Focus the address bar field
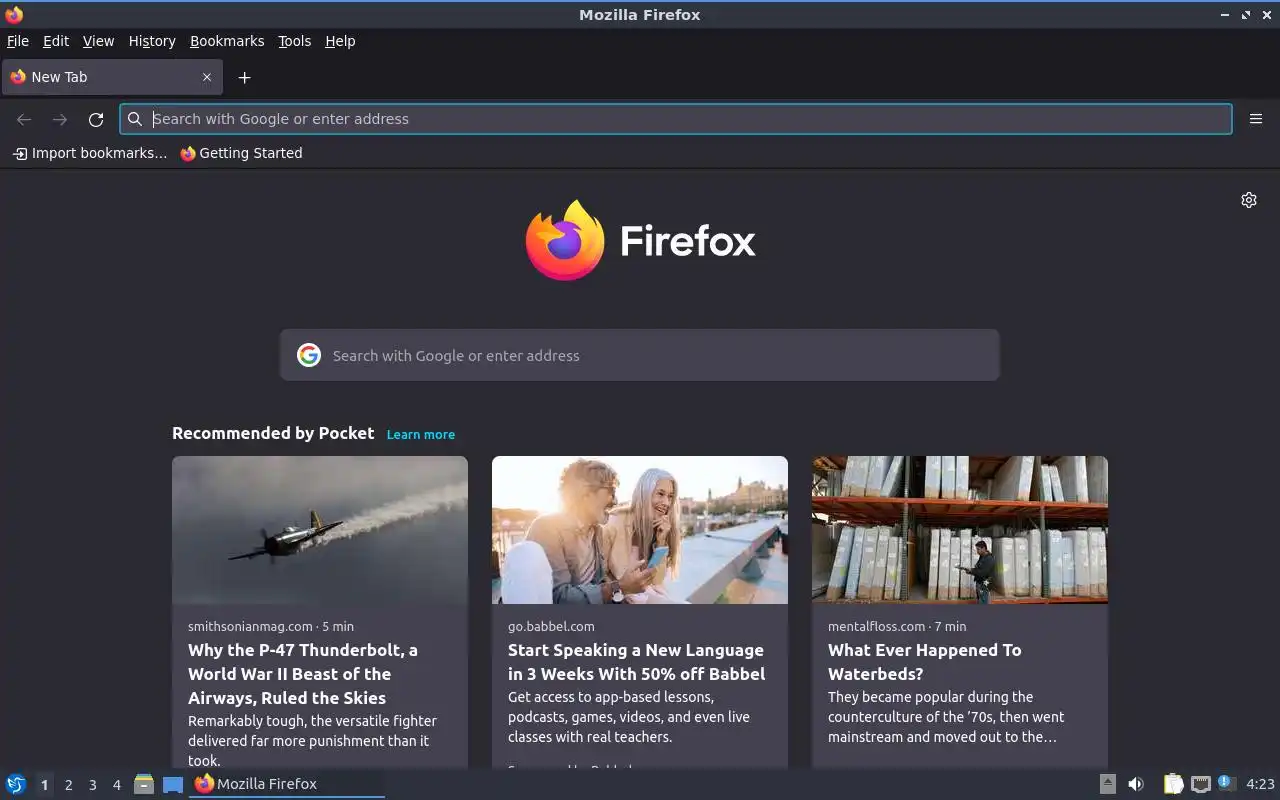This screenshot has height=800, width=1280. tap(676, 119)
